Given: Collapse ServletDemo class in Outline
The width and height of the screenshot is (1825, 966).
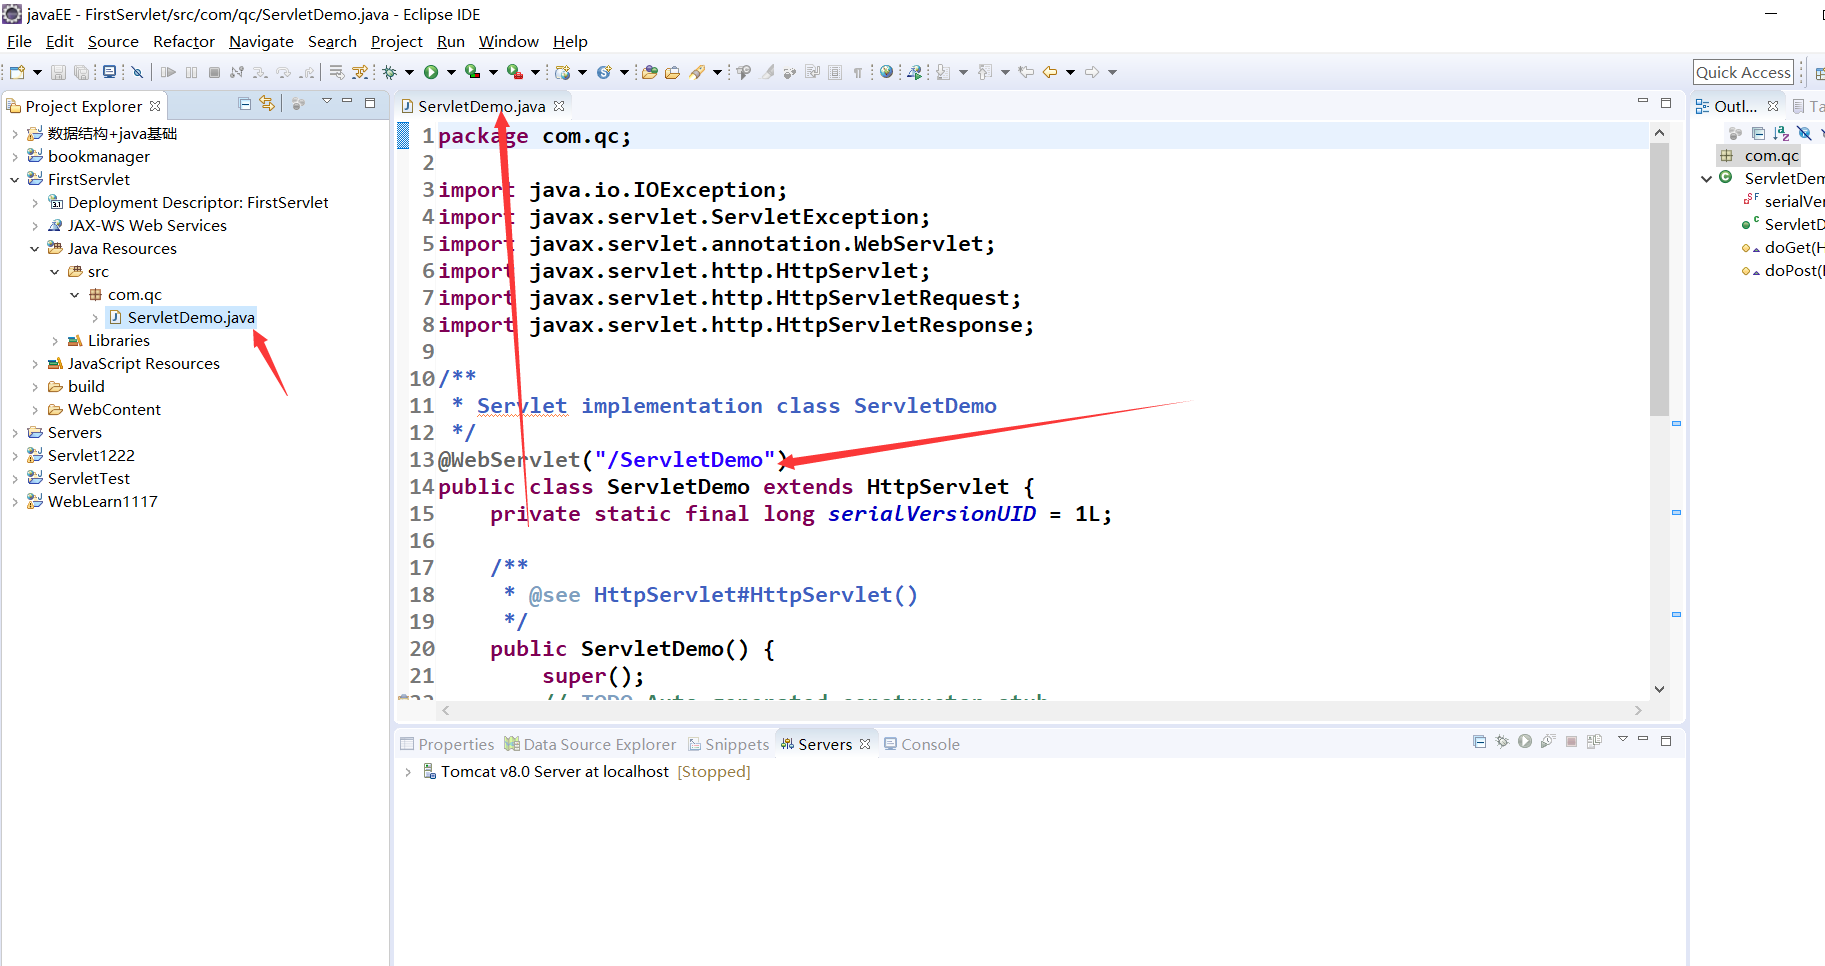Looking at the screenshot, I should pos(1707,179).
